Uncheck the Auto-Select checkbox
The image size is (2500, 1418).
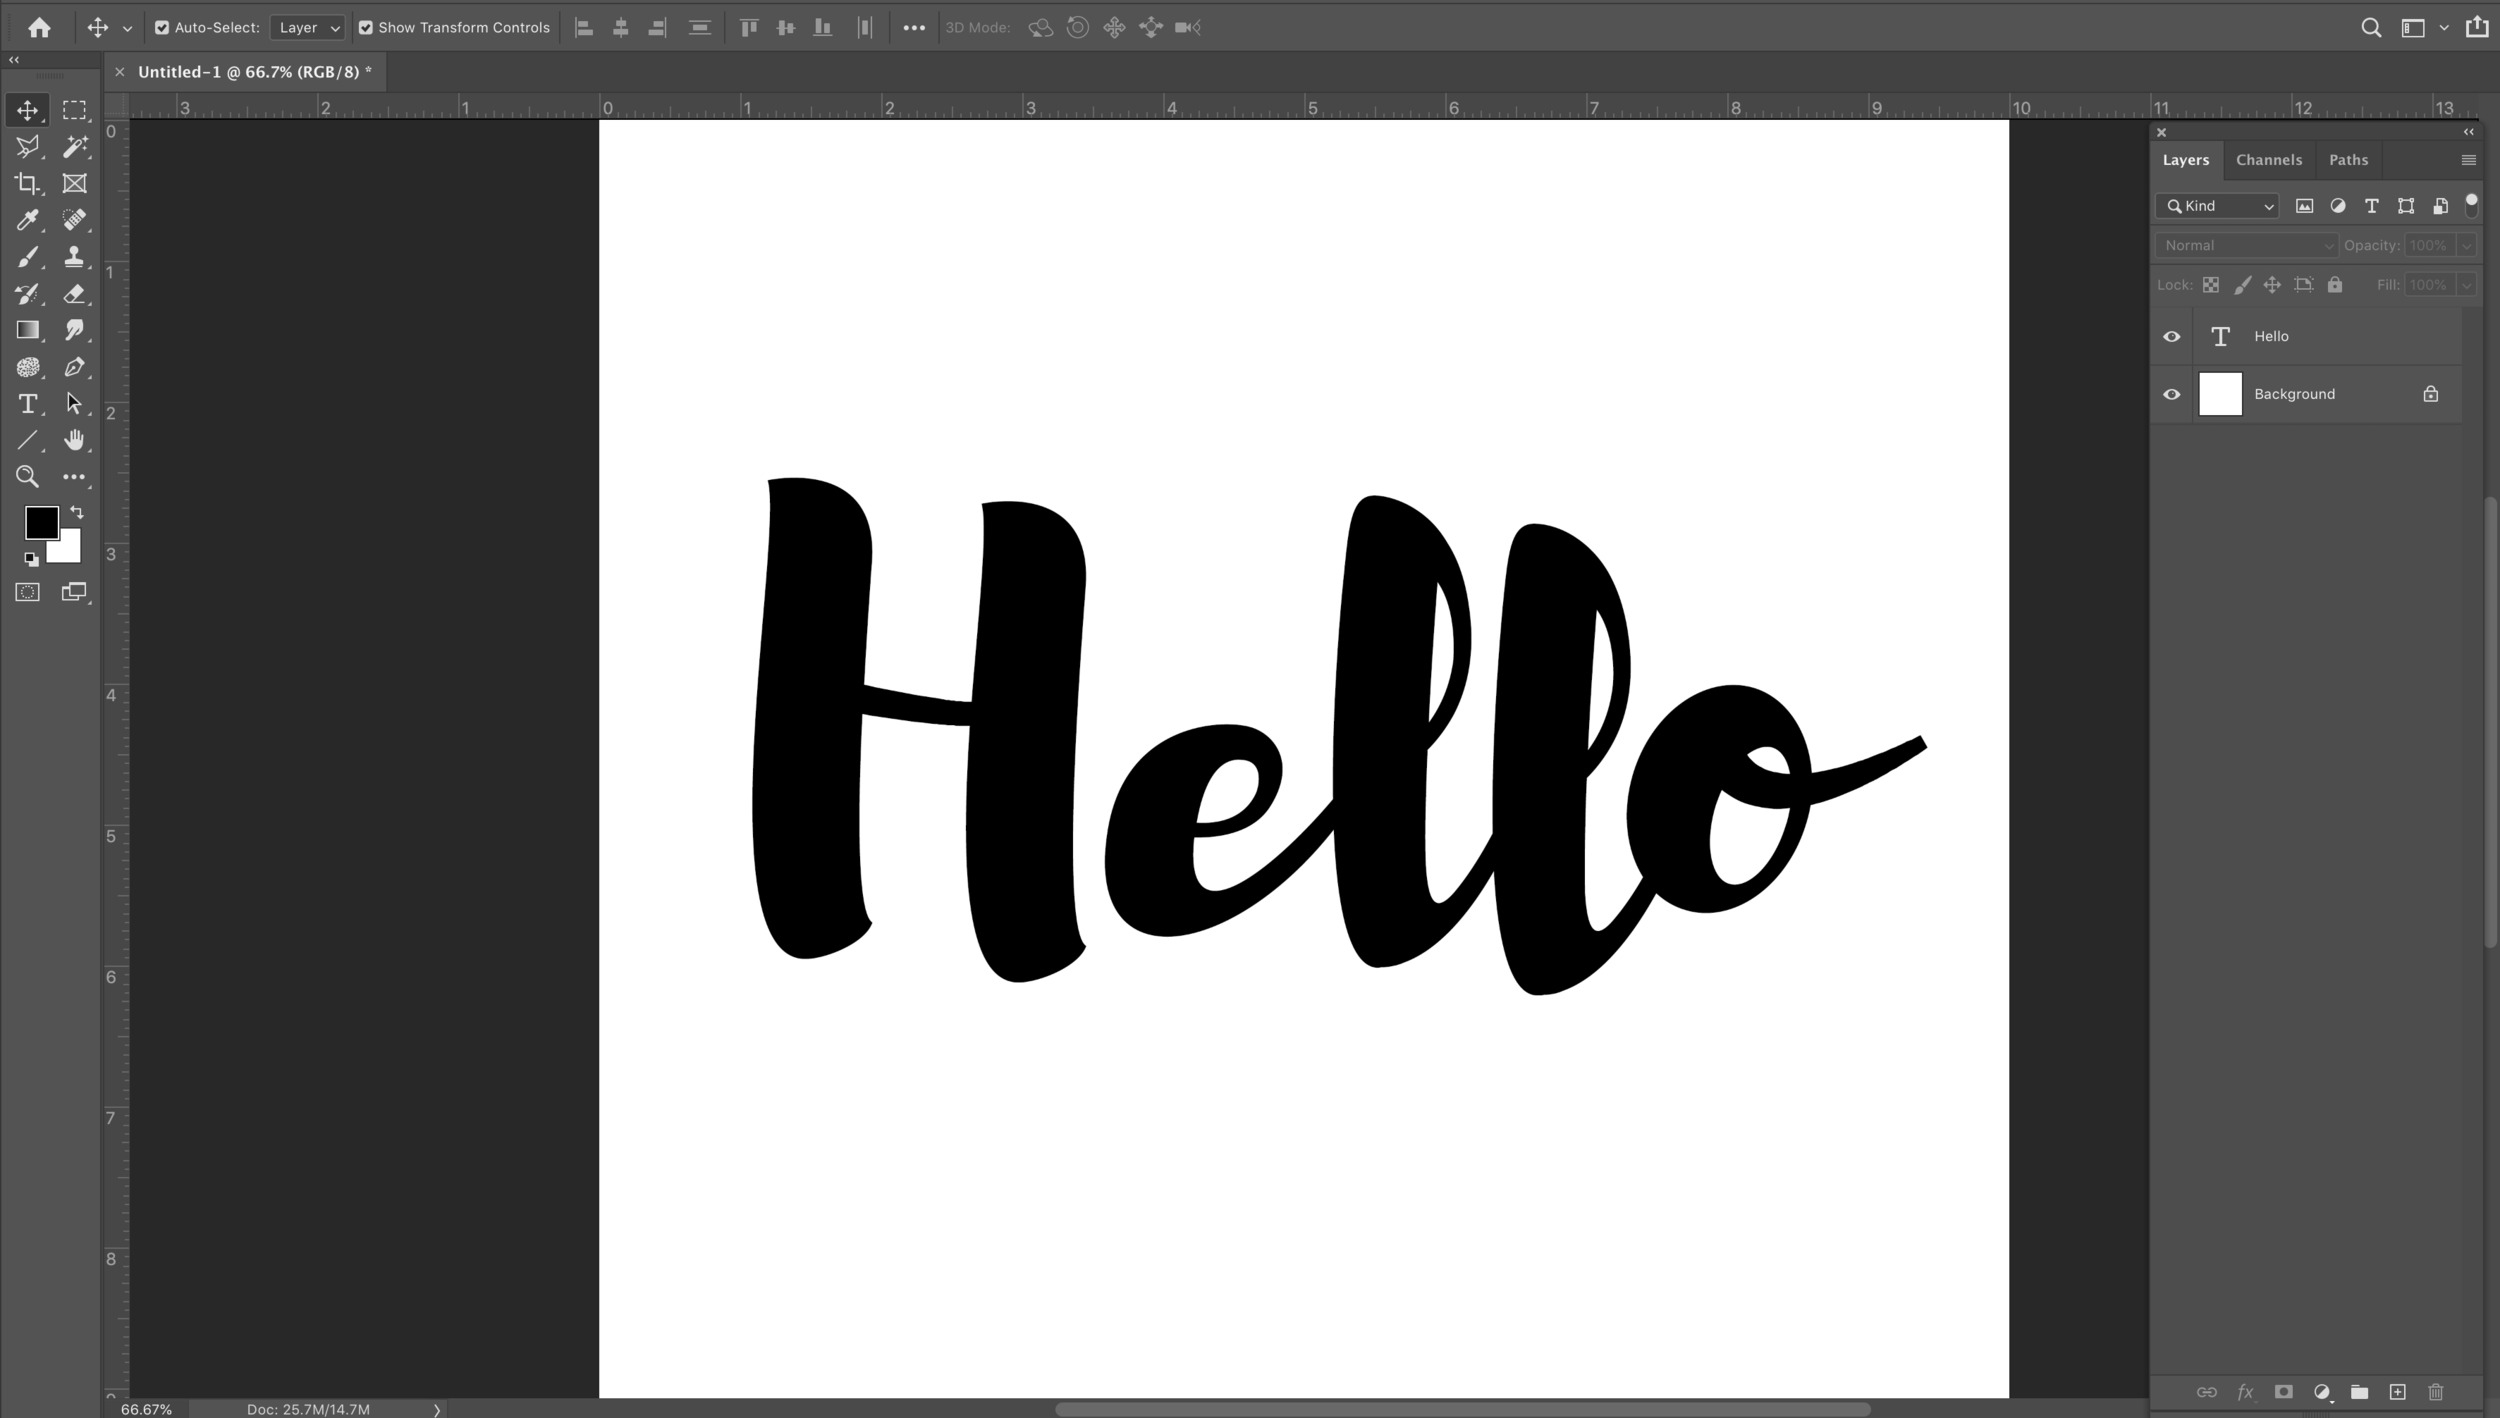162,28
